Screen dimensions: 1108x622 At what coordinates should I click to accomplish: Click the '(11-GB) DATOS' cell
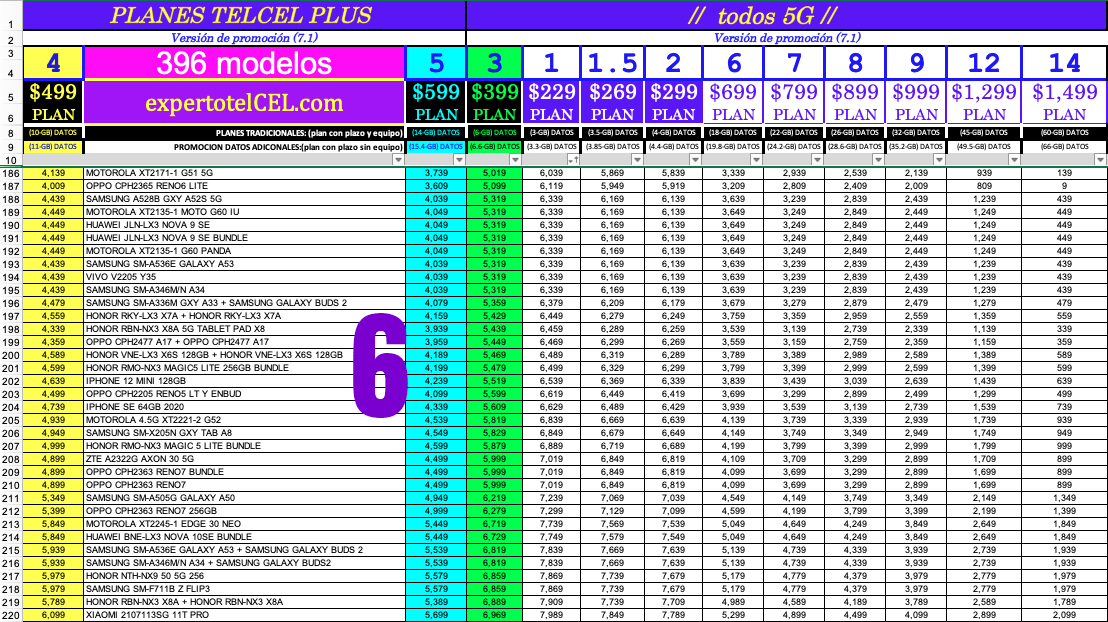[x=53, y=147]
